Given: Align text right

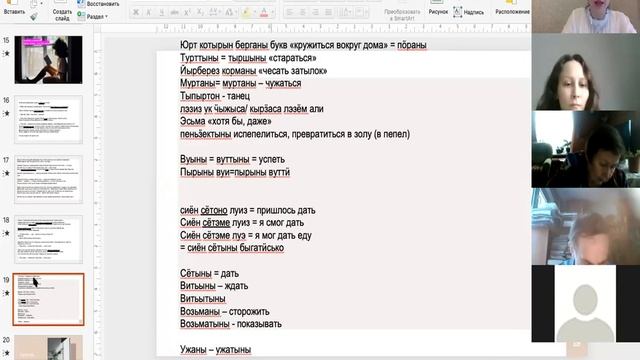Looking at the screenshot, I should click(x=315, y=13).
